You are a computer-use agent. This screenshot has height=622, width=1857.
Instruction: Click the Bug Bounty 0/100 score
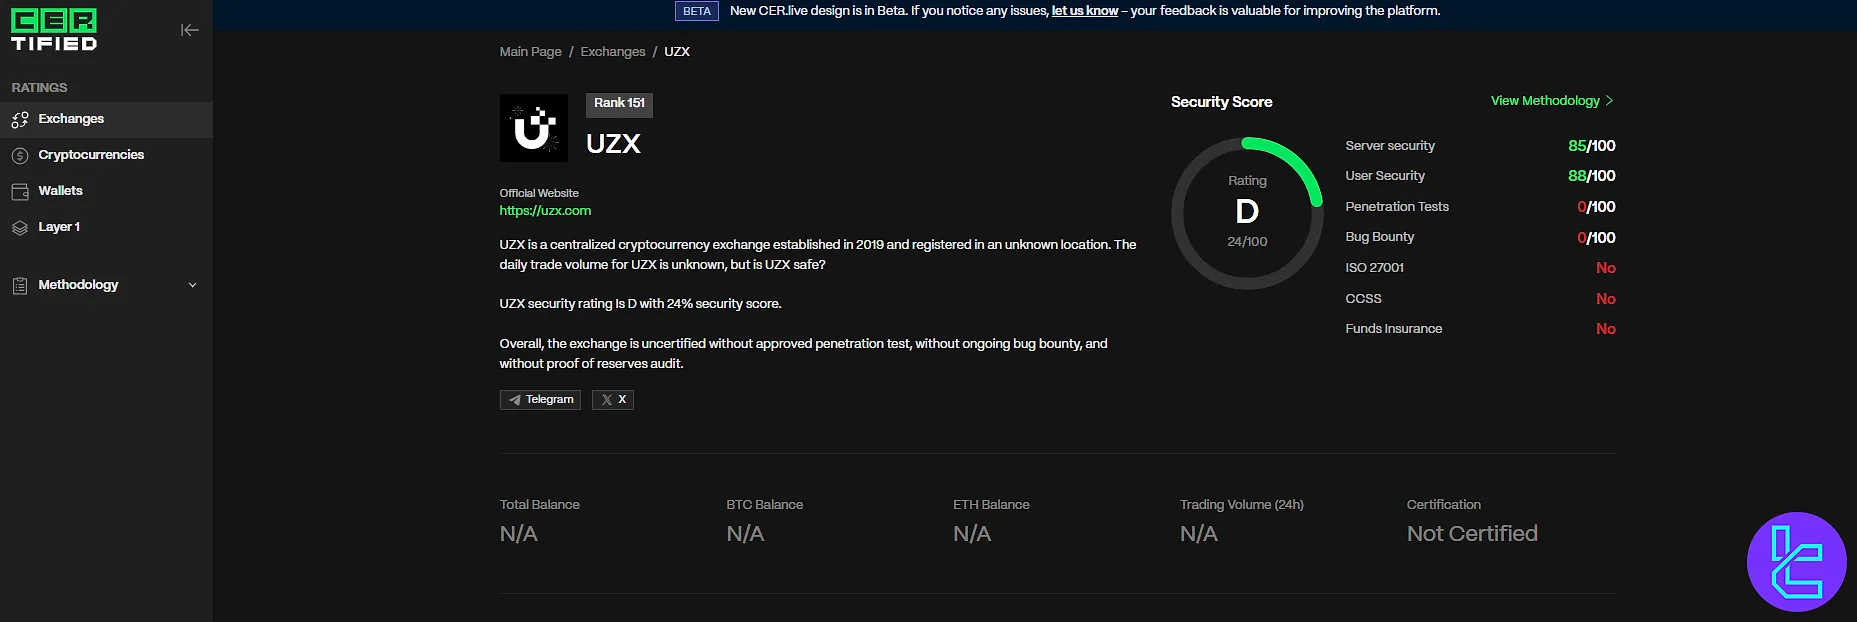pyautogui.click(x=1596, y=238)
